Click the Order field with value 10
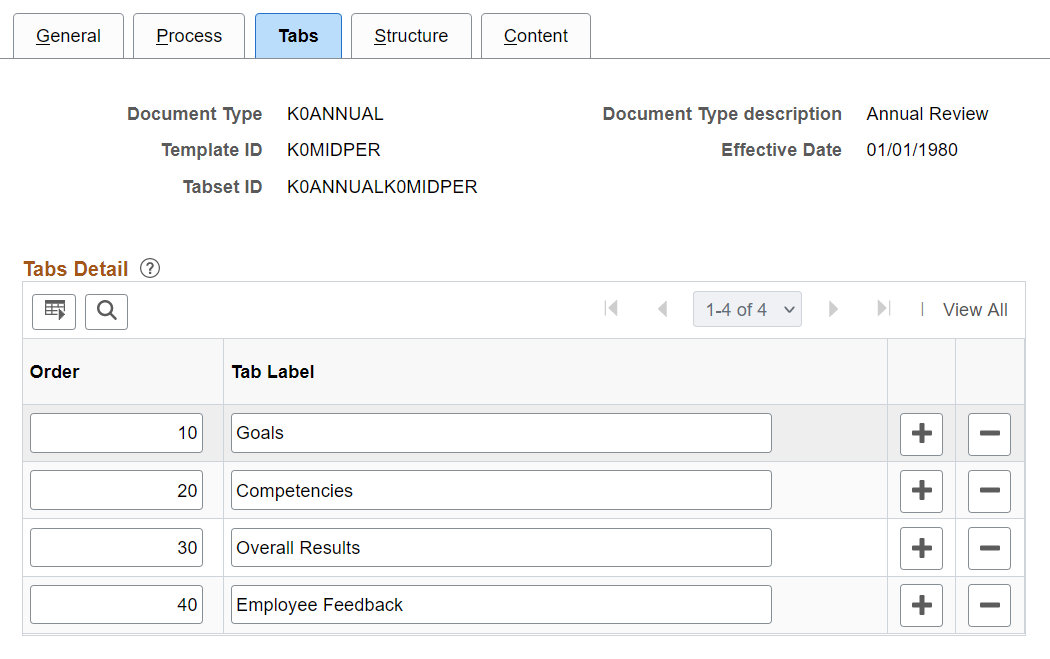The height and width of the screenshot is (659, 1050). pyautogui.click(x=117, y=433)
